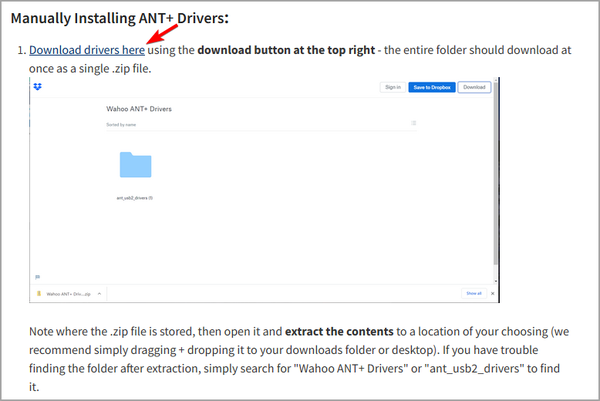Click the Dropbox screenshot image

pos(264,190)
